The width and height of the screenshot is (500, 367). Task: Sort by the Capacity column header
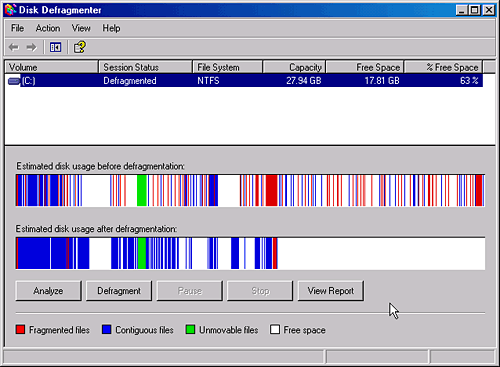click(x=294, y=67)
